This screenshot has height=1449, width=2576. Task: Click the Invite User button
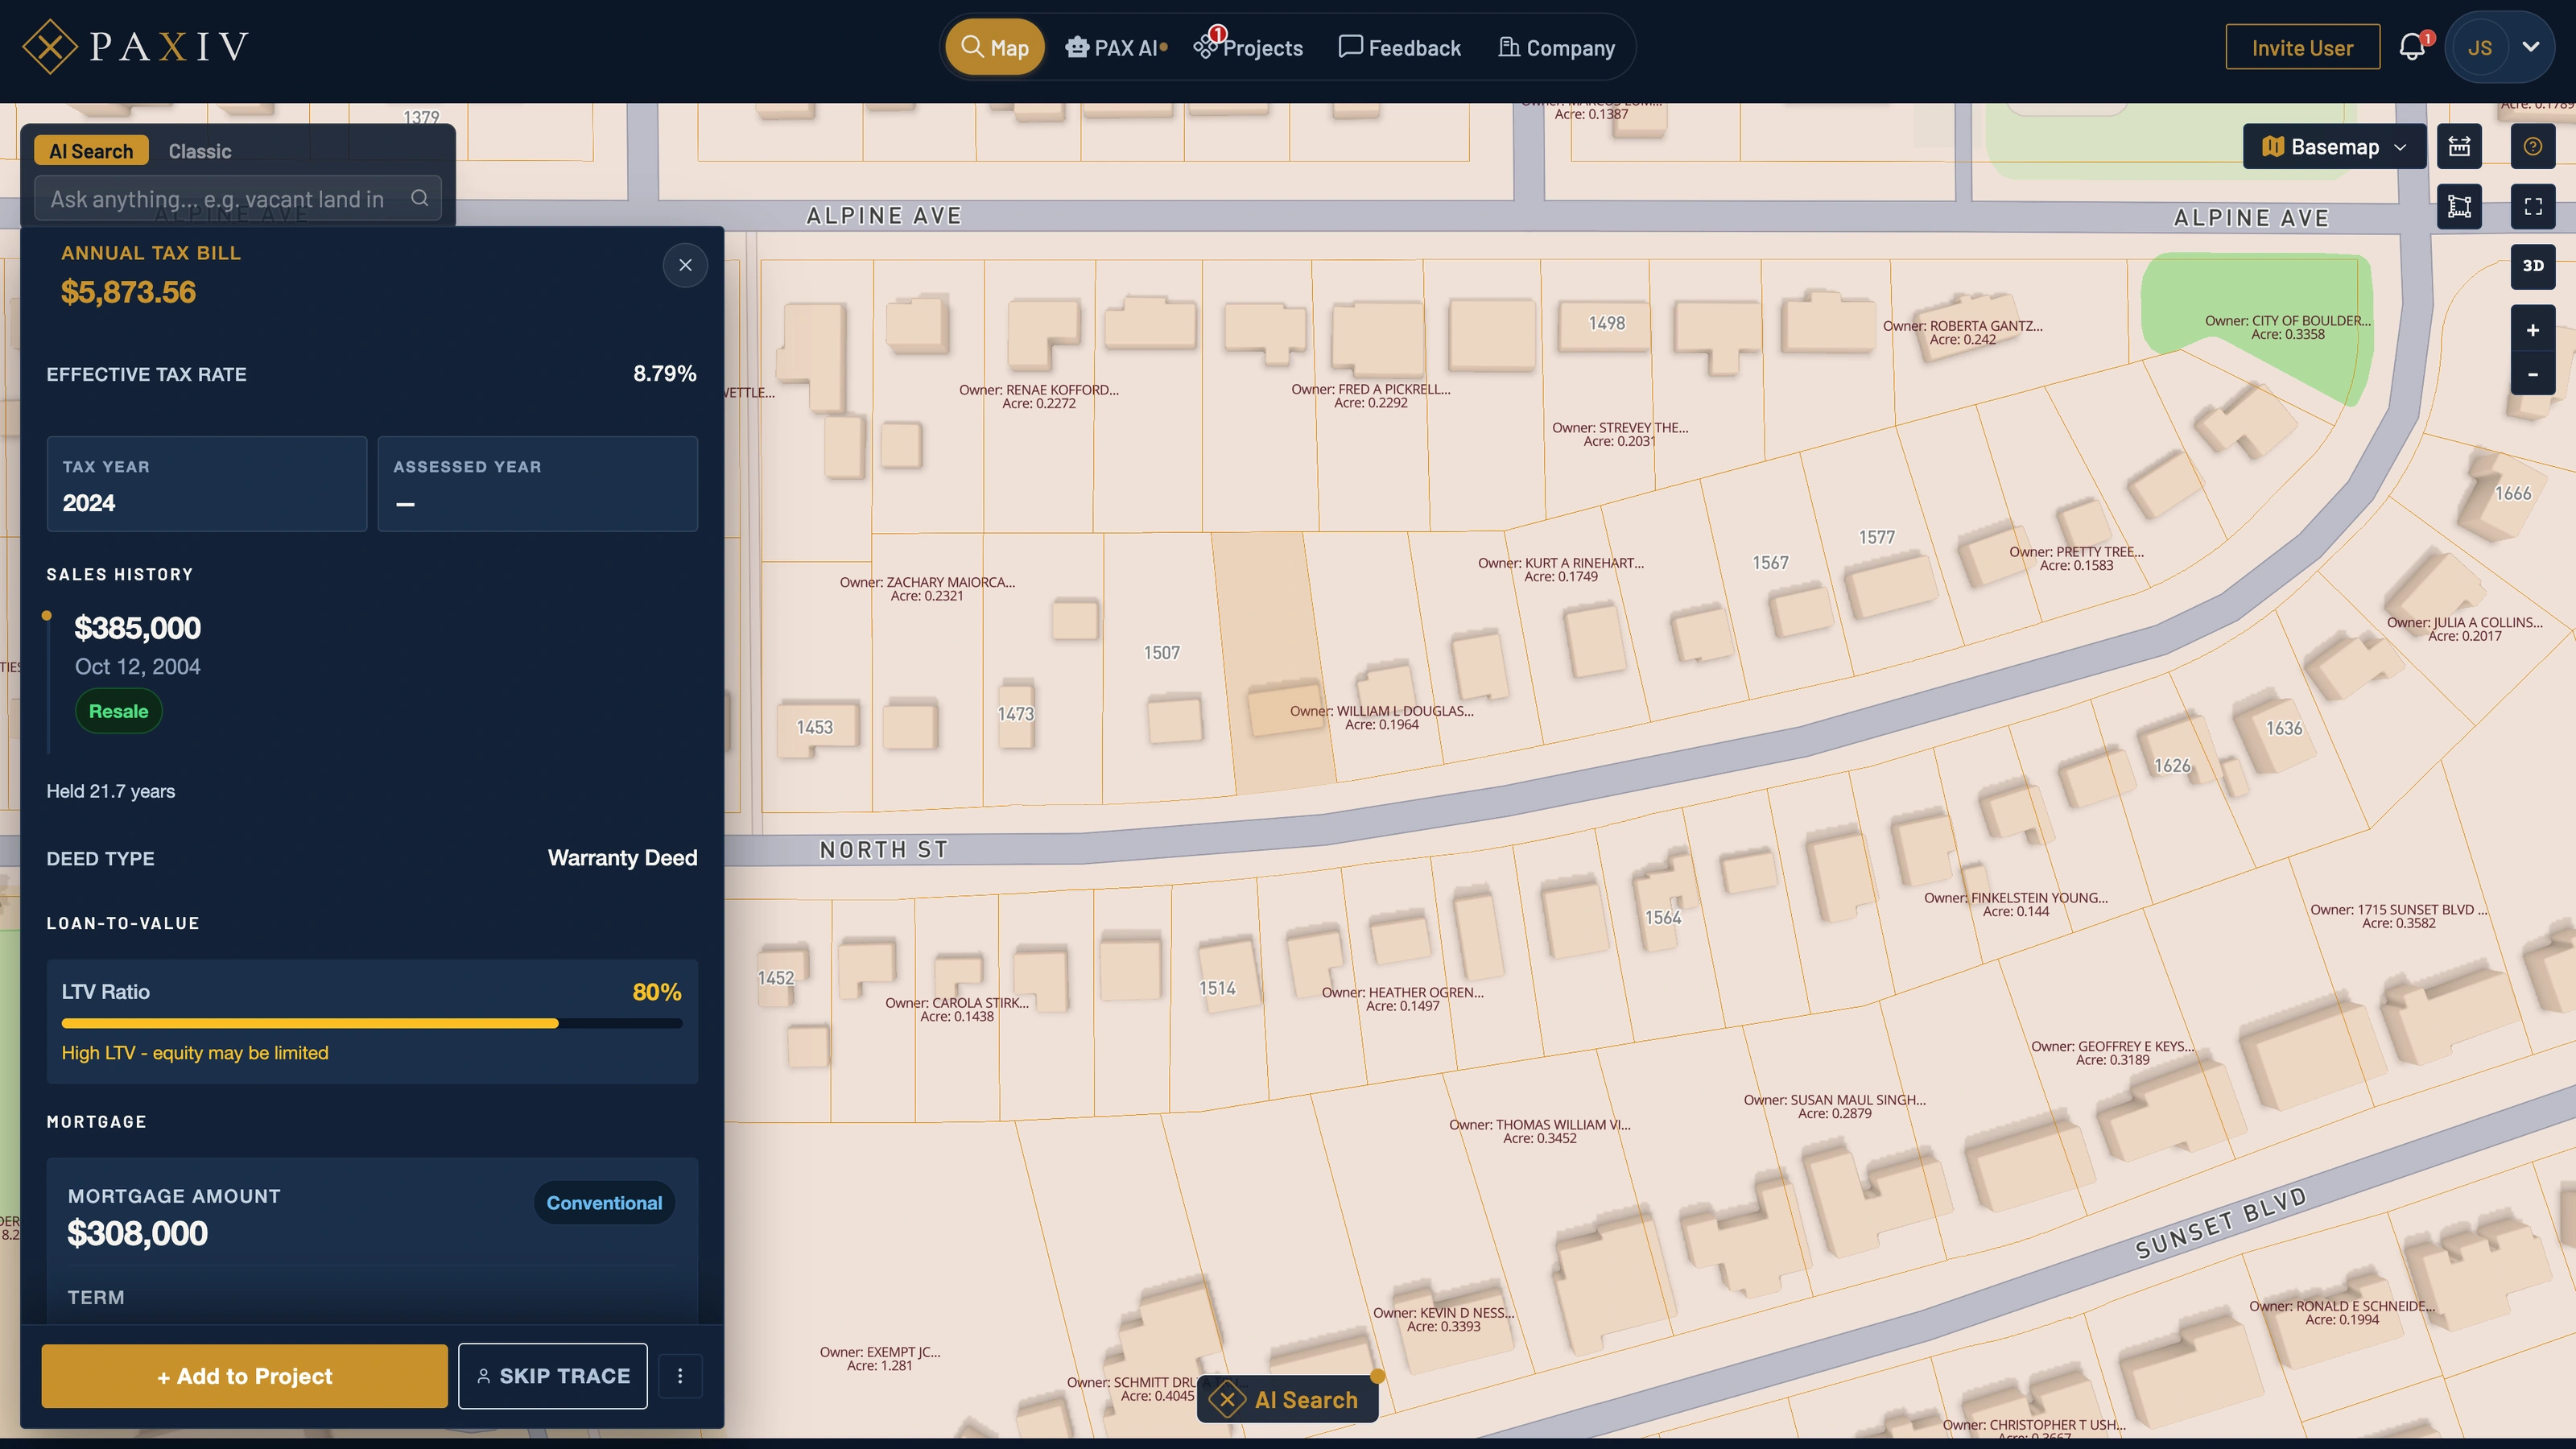2302,47
